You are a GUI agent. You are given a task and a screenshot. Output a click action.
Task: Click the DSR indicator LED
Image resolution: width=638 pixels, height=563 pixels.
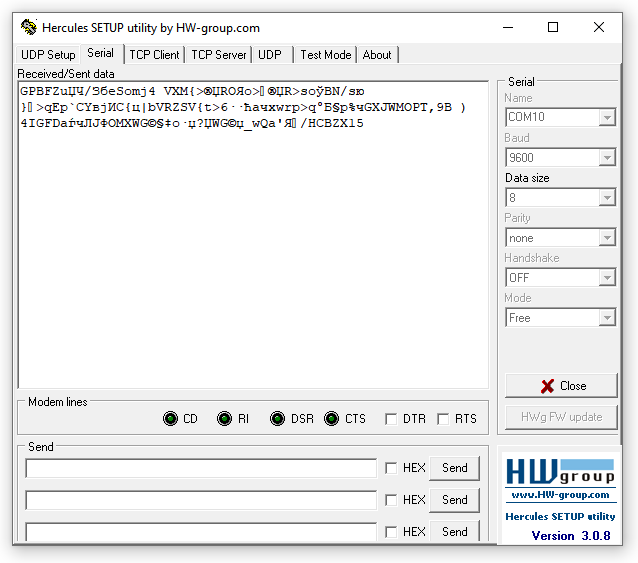(x=278, y=419)
